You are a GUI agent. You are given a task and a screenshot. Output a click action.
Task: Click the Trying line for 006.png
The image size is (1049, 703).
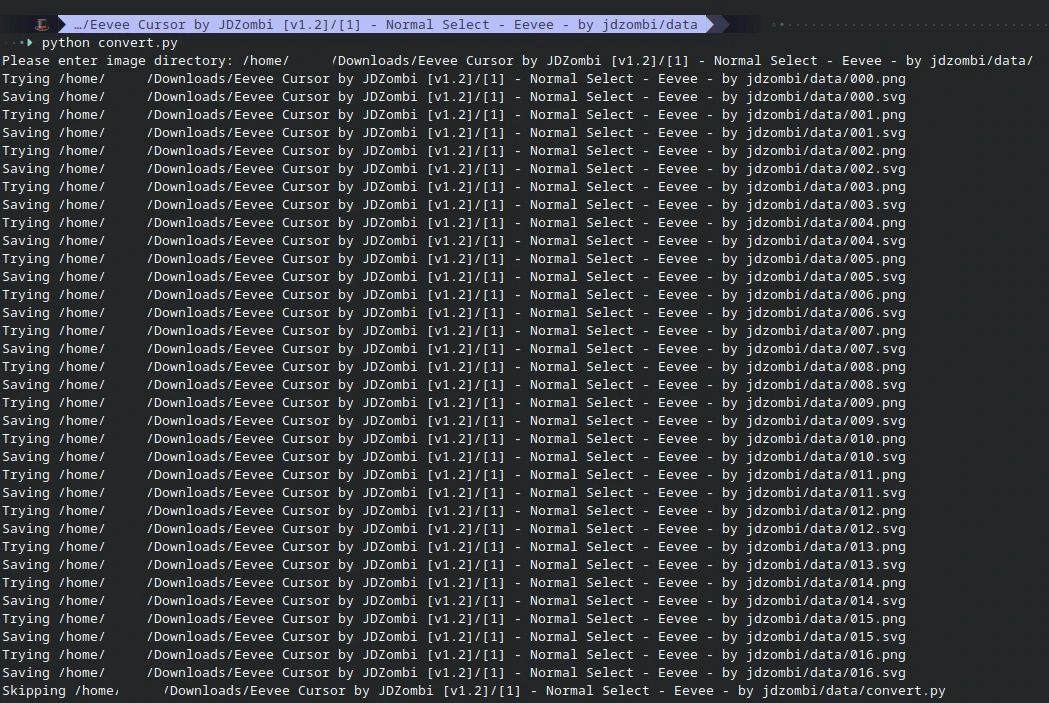coord(454,295)
